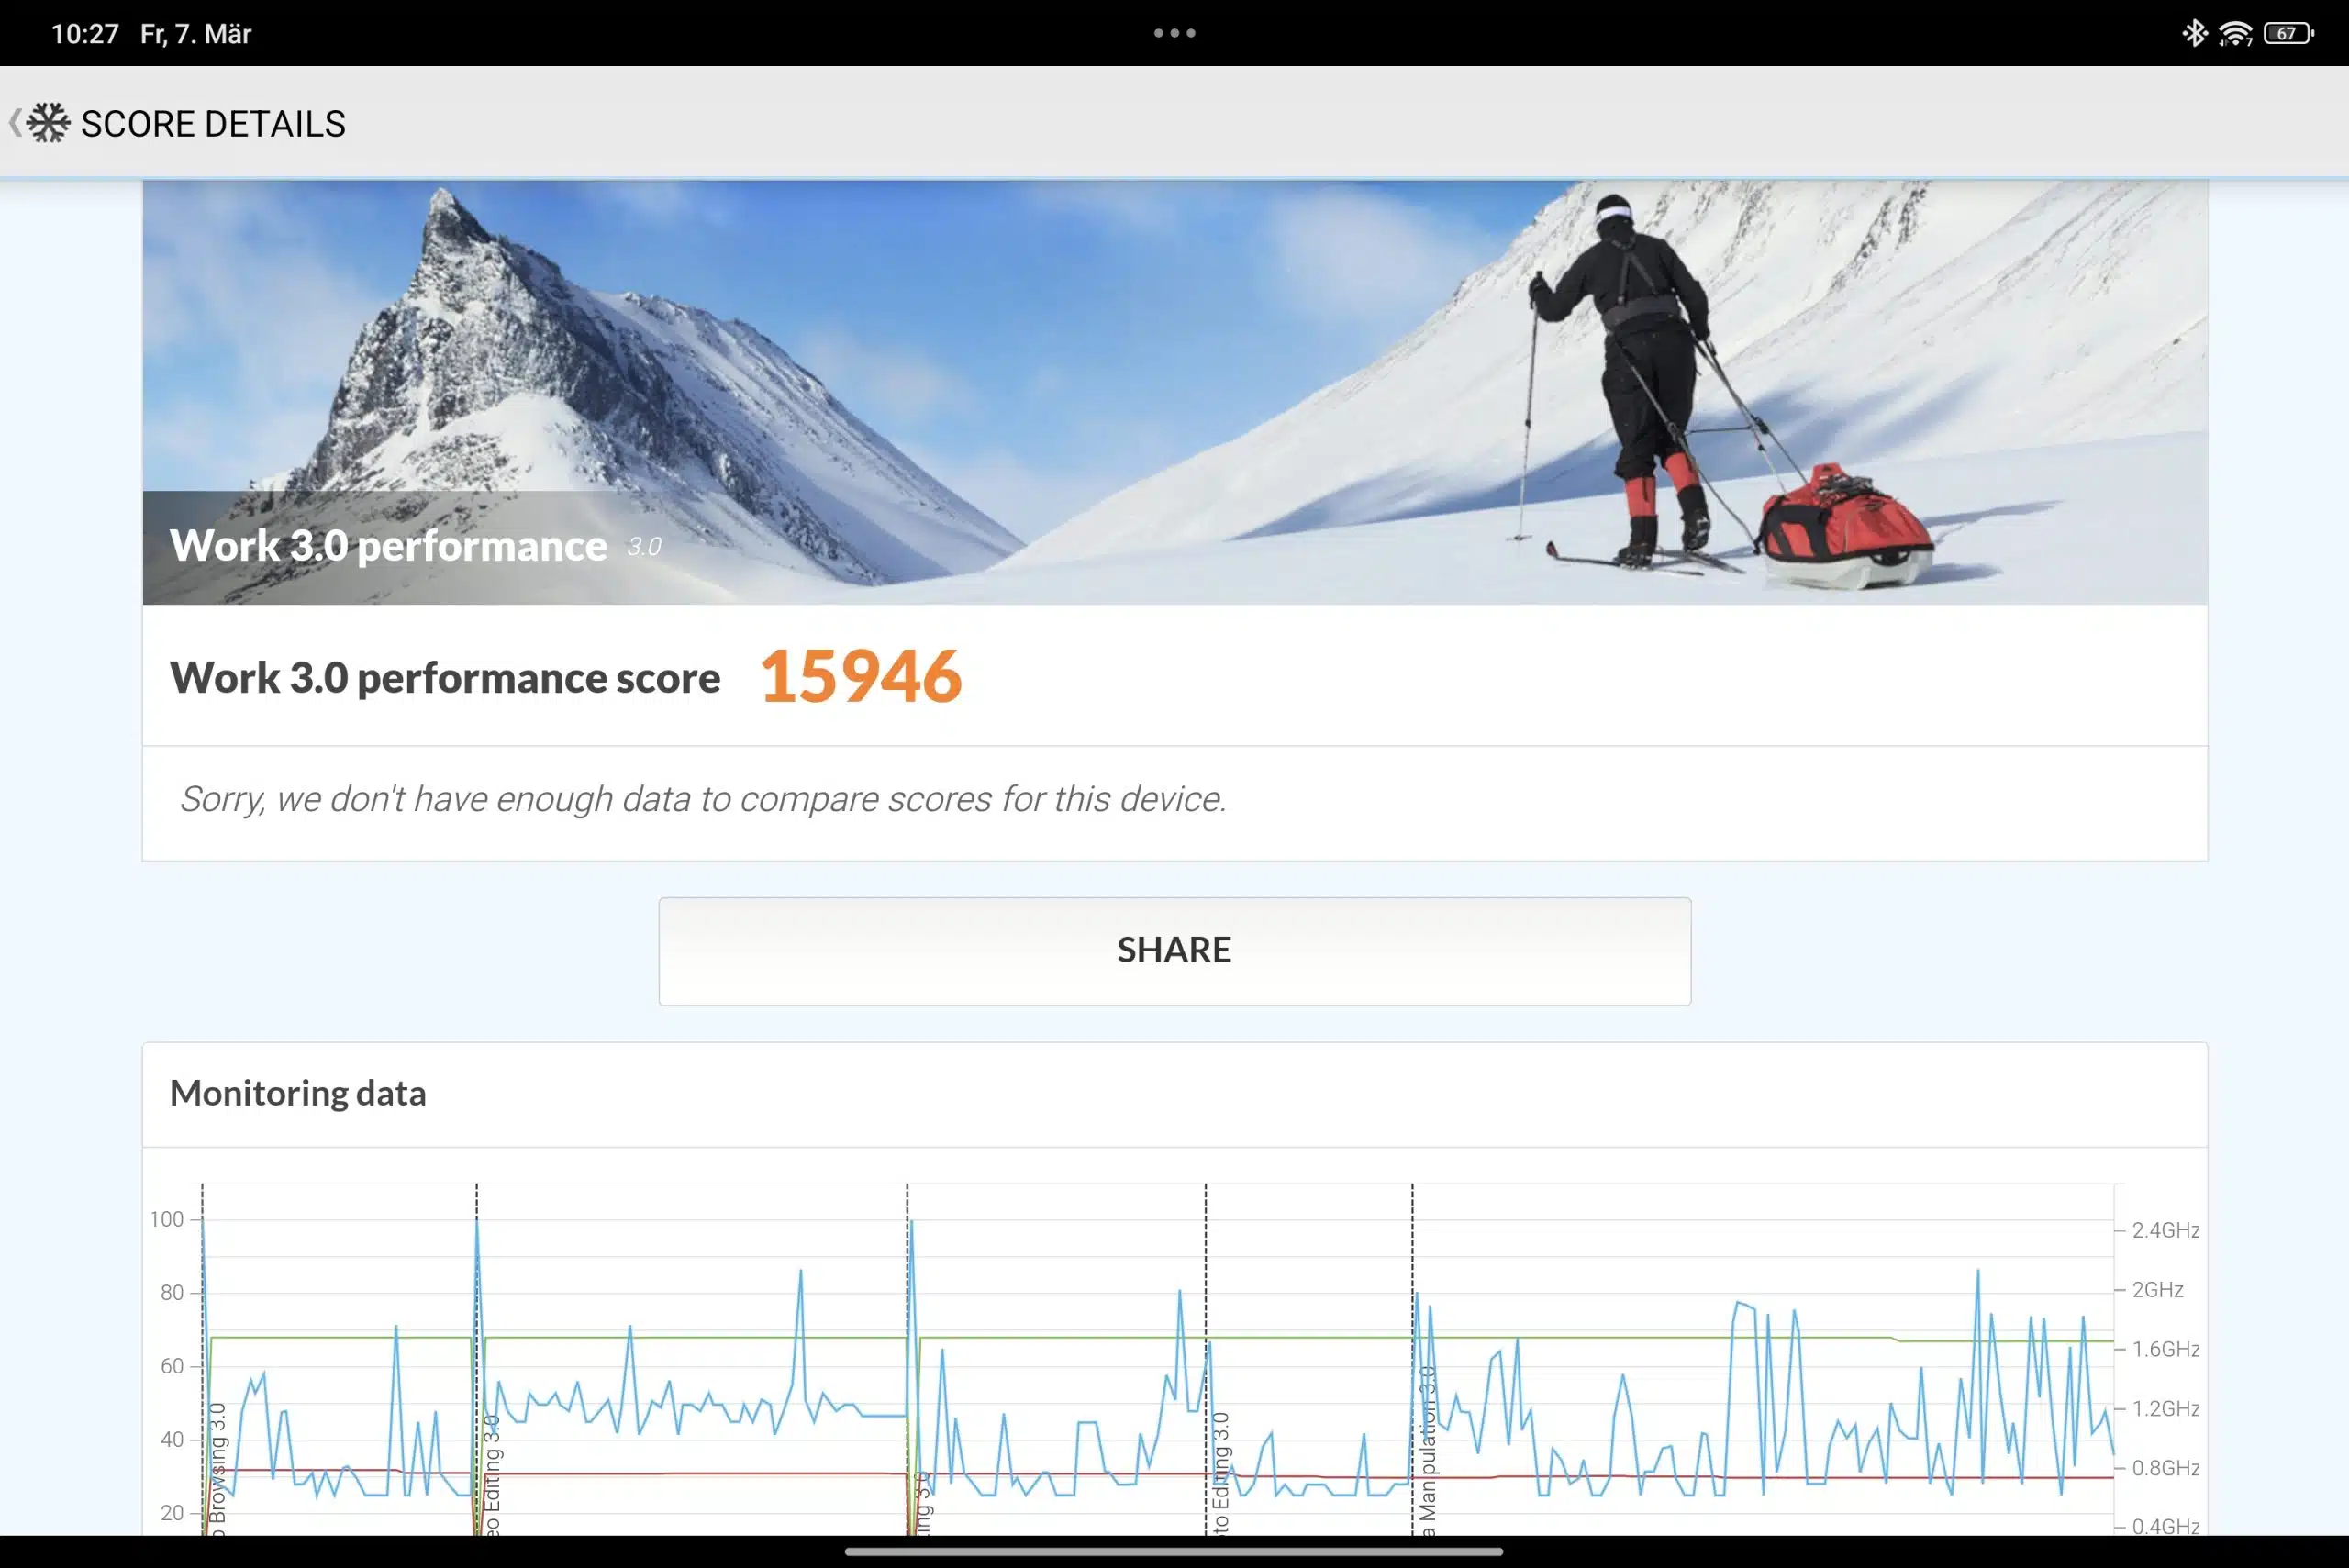The image size is (2349, 1568).
Task: Tap the 1.6GHz axis label
Action: click(2165, 1349)
